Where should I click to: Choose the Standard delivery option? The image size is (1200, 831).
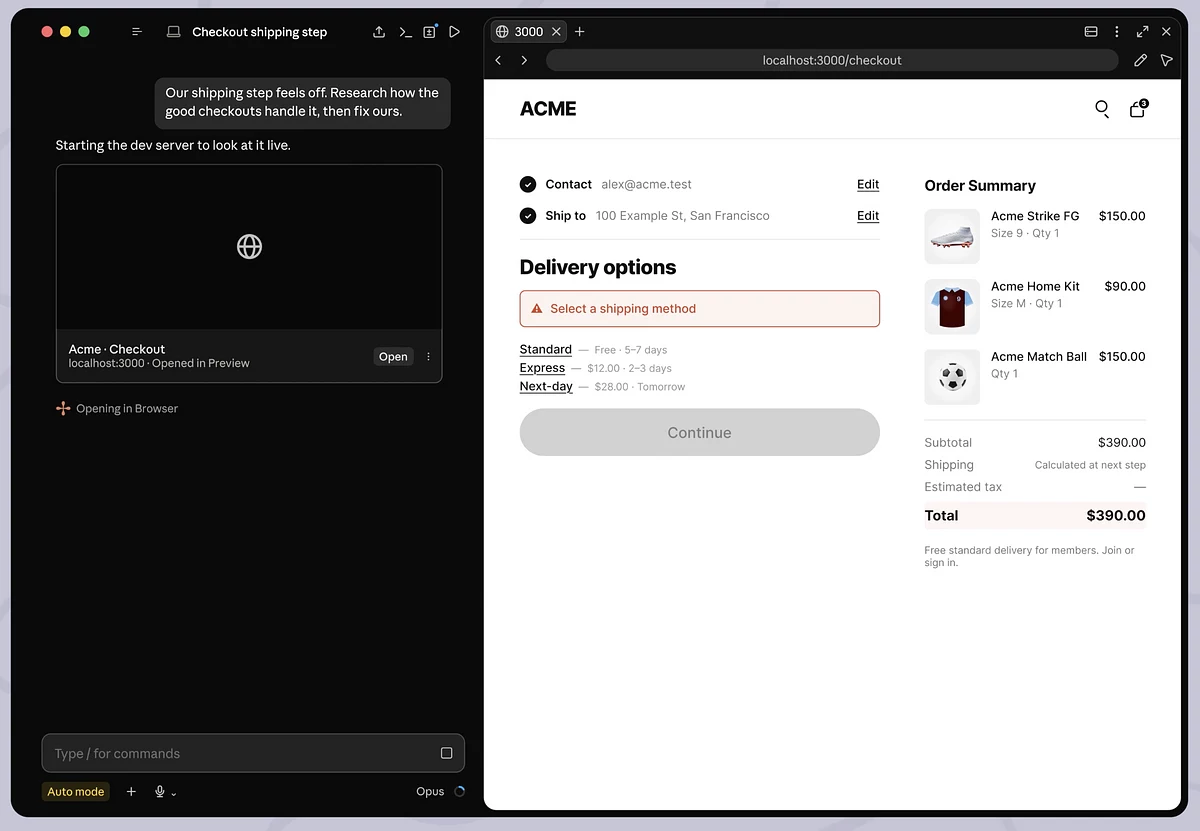tap(546, 349)
